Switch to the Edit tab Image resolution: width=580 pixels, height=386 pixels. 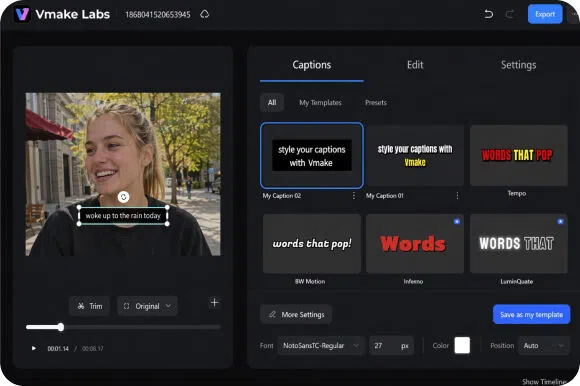[415, 65]
